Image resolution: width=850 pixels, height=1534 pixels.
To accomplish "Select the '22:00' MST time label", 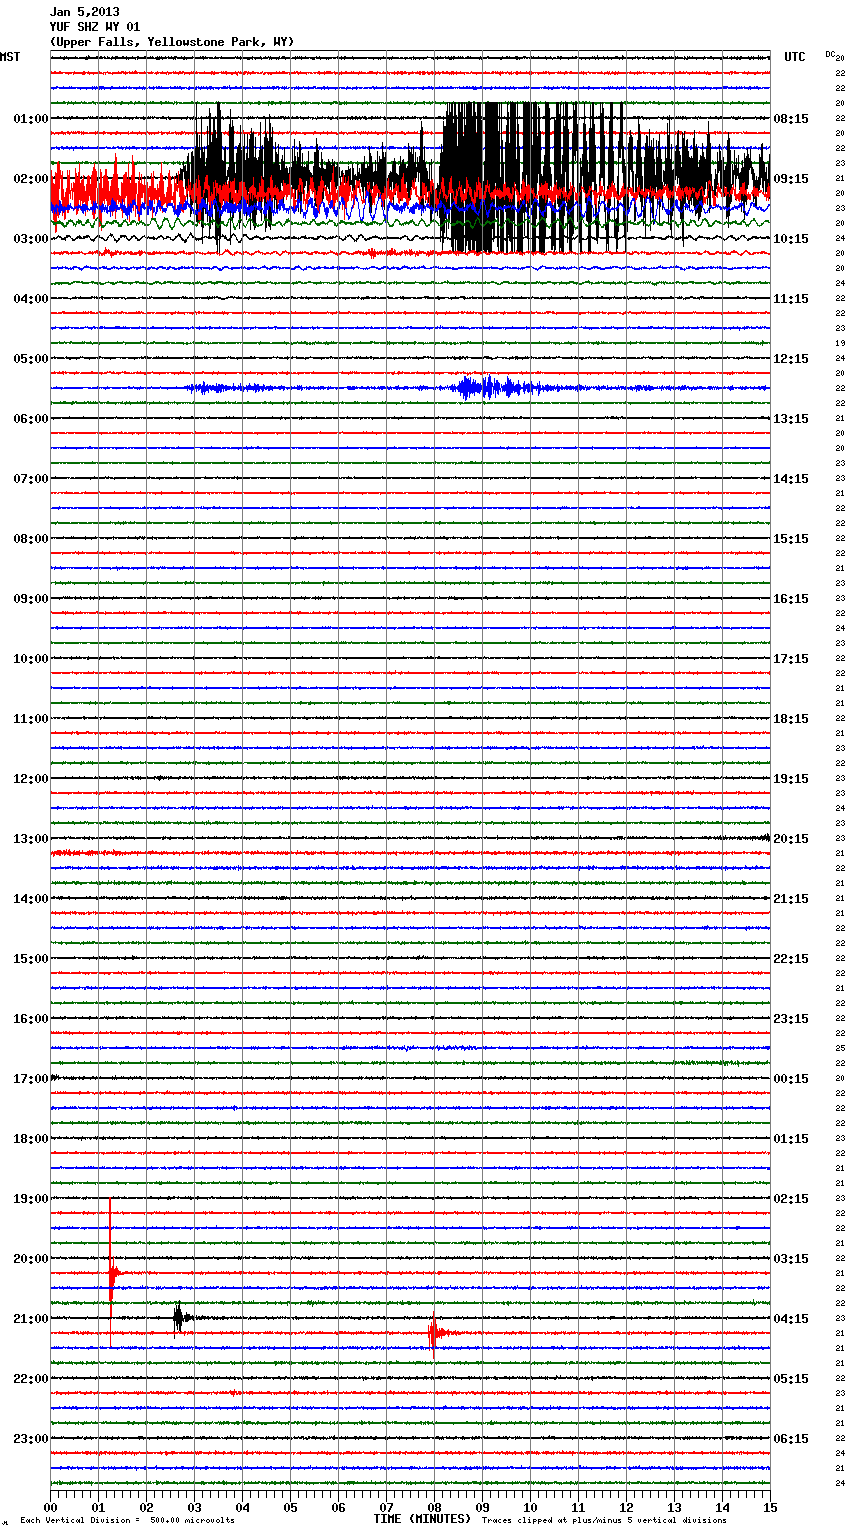I will [31, 1379].
